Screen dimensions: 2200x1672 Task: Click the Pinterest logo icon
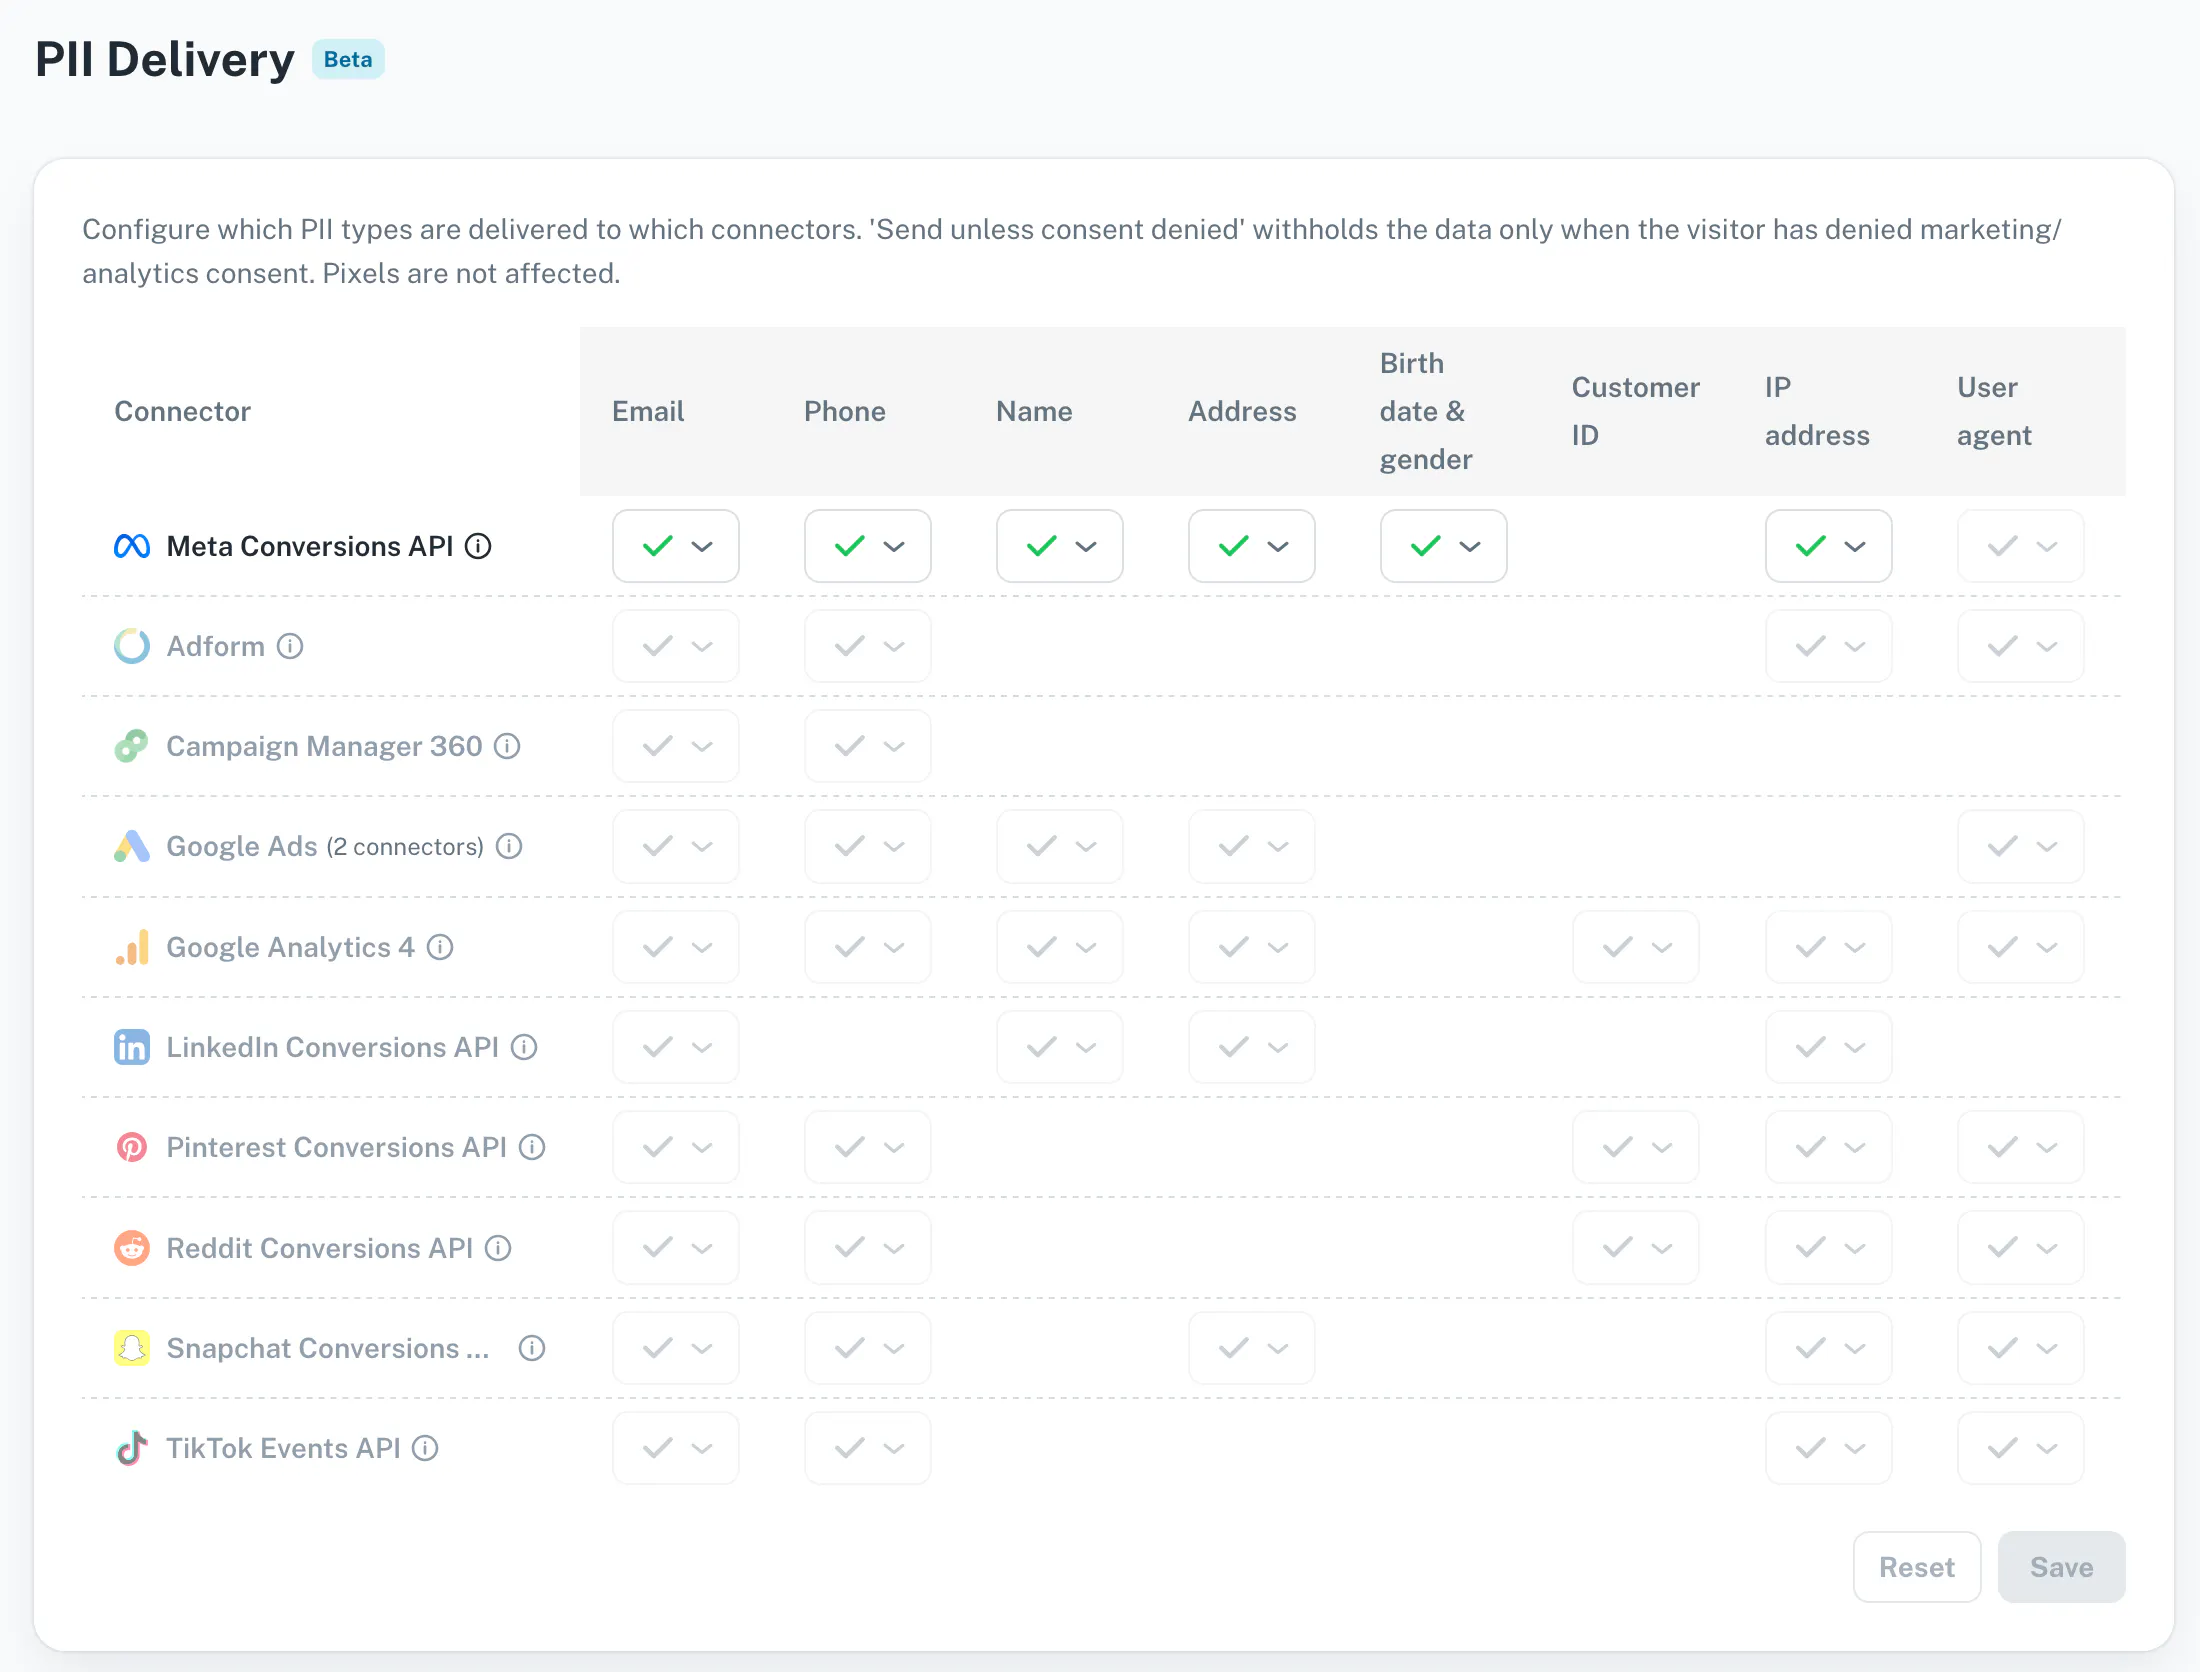[x=132, y=1147]
